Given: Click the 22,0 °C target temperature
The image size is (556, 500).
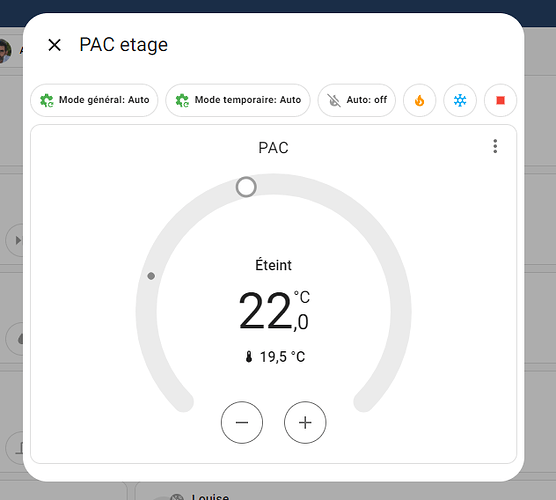Looking at the screenshot, I should 274,311.
